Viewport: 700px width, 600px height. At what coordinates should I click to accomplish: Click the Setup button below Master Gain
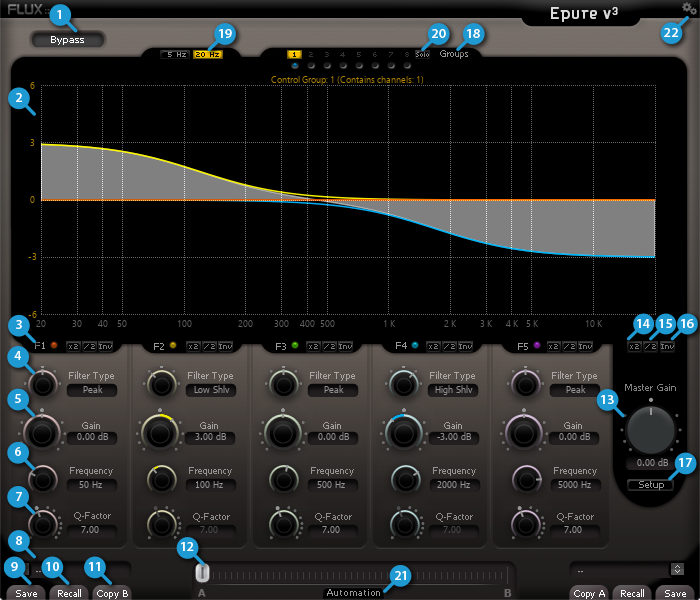(651, 485)
